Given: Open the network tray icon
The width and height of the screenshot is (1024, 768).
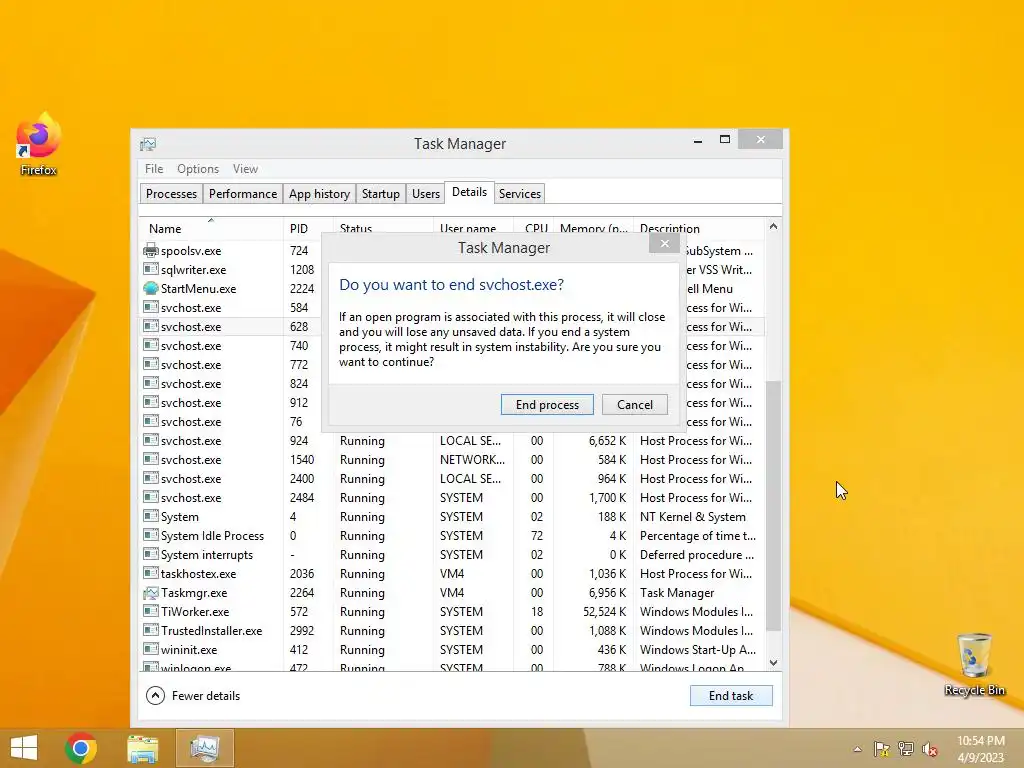Looking at the screenshot, I should [x=906, y=749].
